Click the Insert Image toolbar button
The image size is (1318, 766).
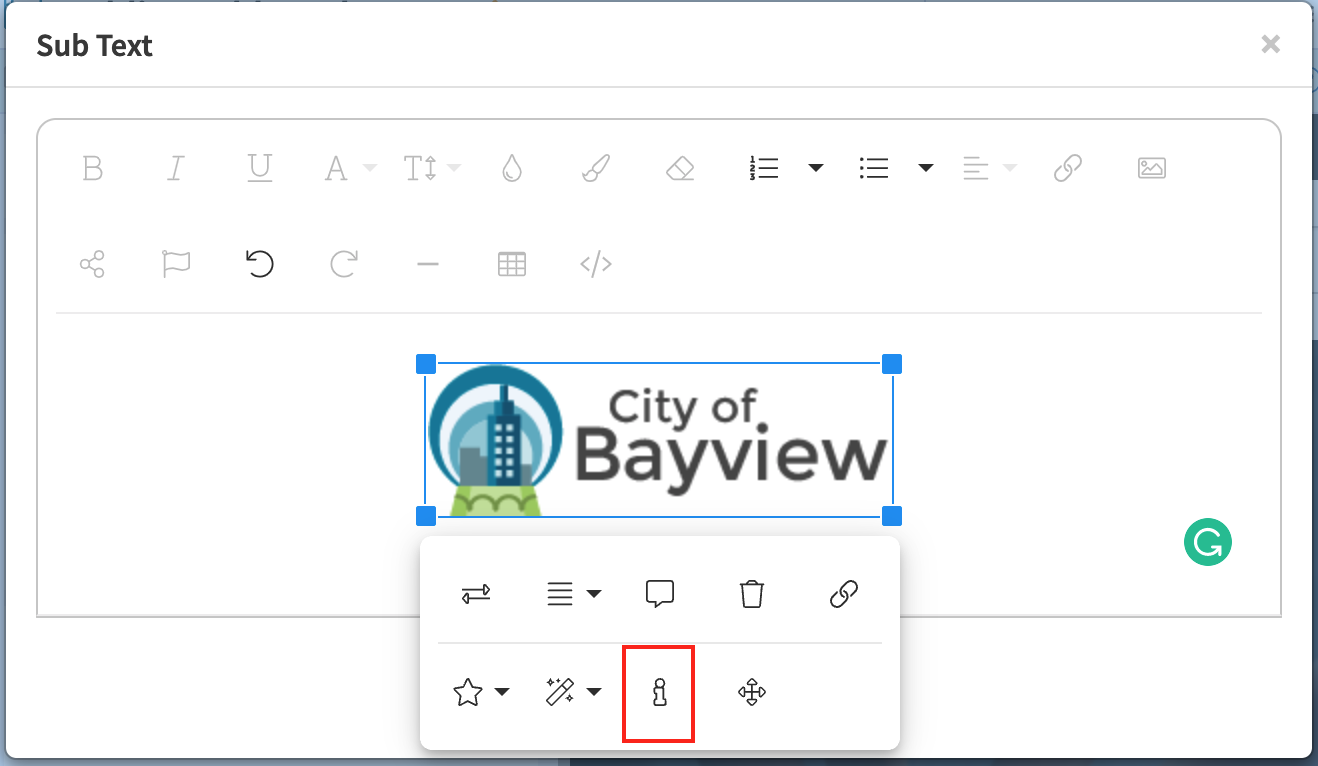[x=1152, y=168]
